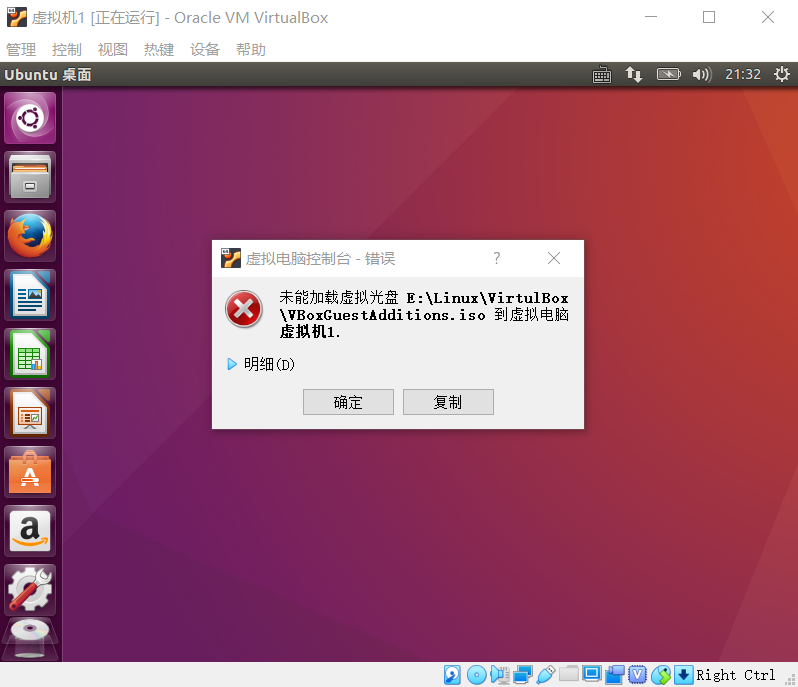The width and height of the screenshot is (798, 687).
Task: Click the Ubuntu 桌面 panel title
Action: click(x=48, y=75)
